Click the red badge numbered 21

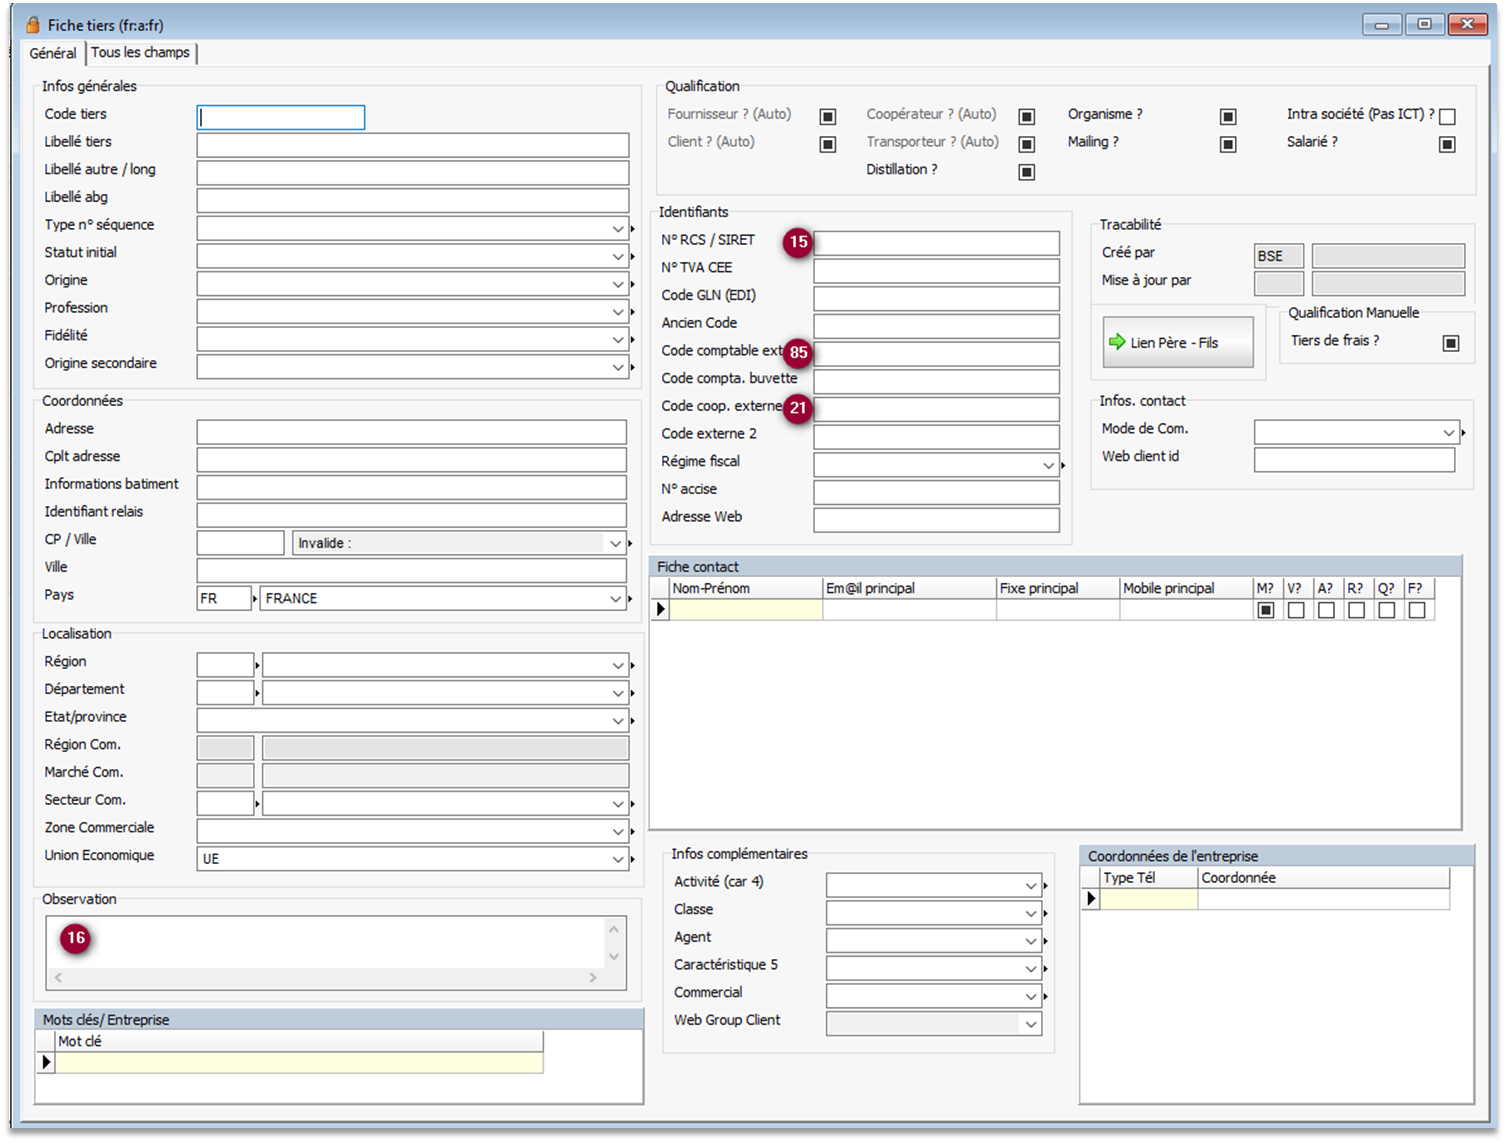coord(798,408)
